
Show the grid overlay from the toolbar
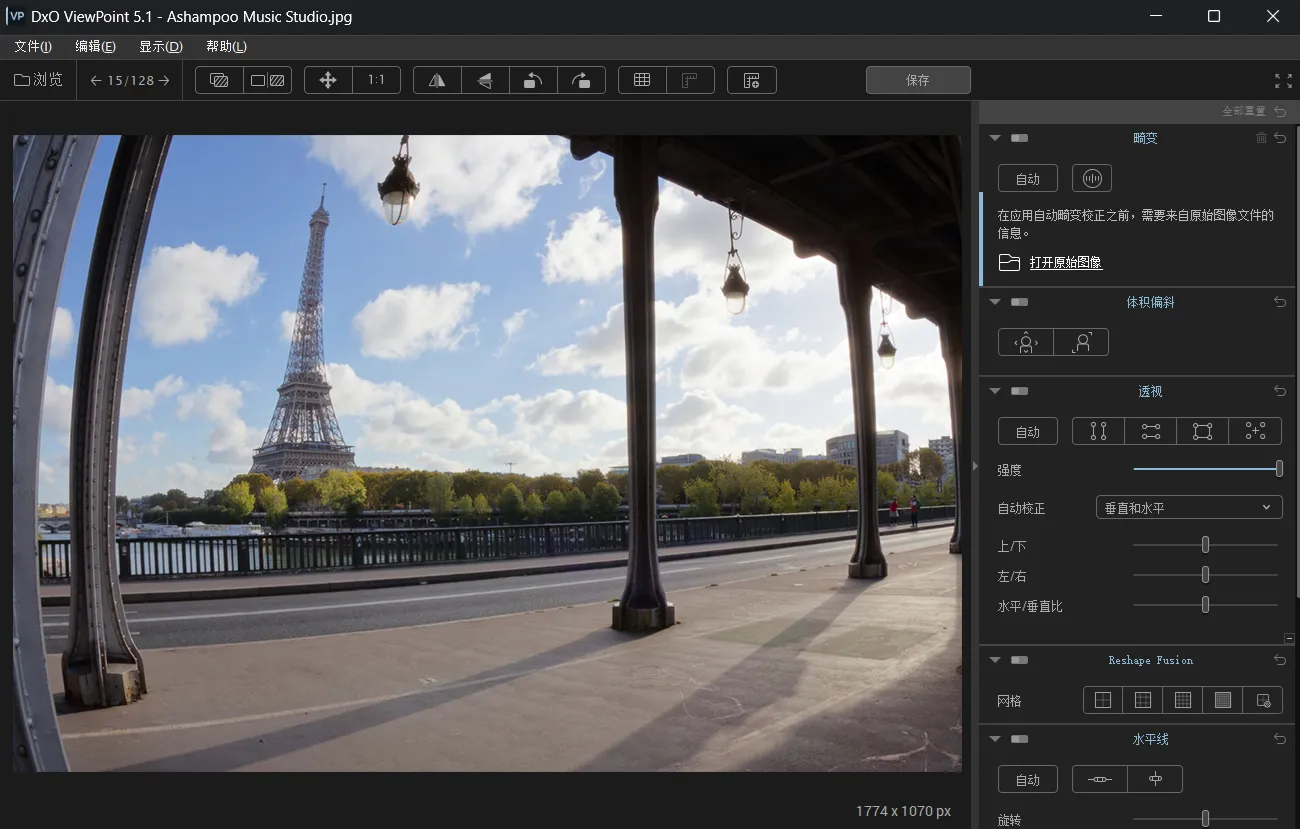pyautogui.click(x=642, y=80)
